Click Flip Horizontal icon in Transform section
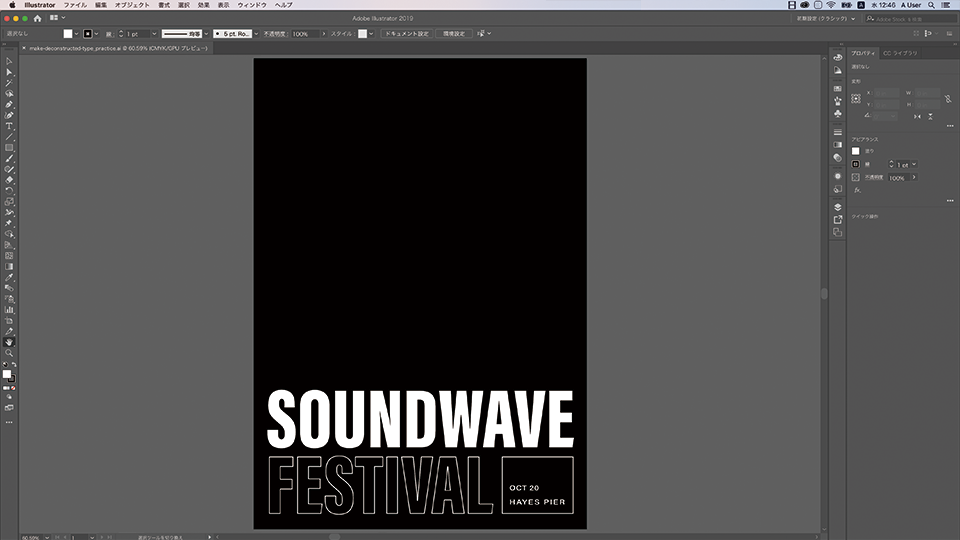 pos(917,116)
